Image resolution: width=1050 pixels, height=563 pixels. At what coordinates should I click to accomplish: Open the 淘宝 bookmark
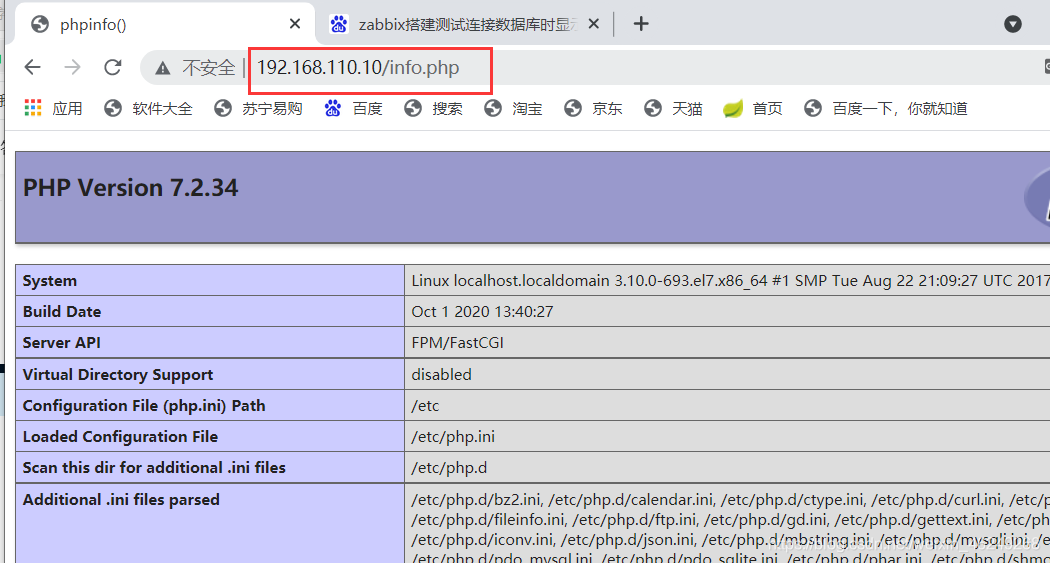point(513,108)
